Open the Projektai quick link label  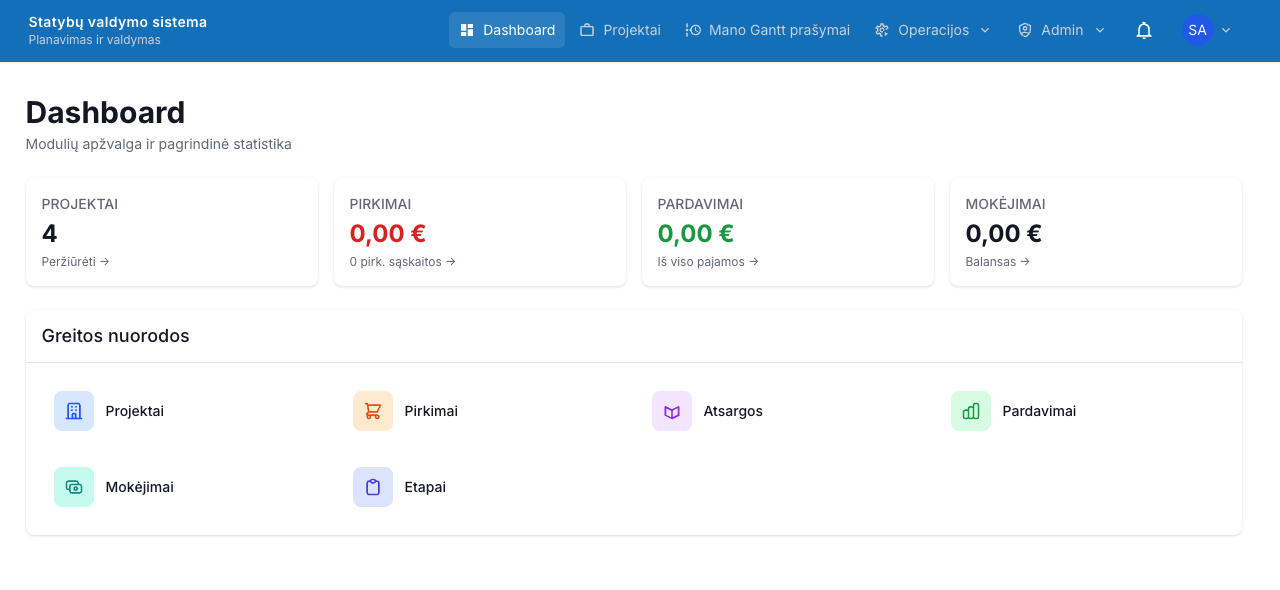pyautogui.click(x=135, y=411)
